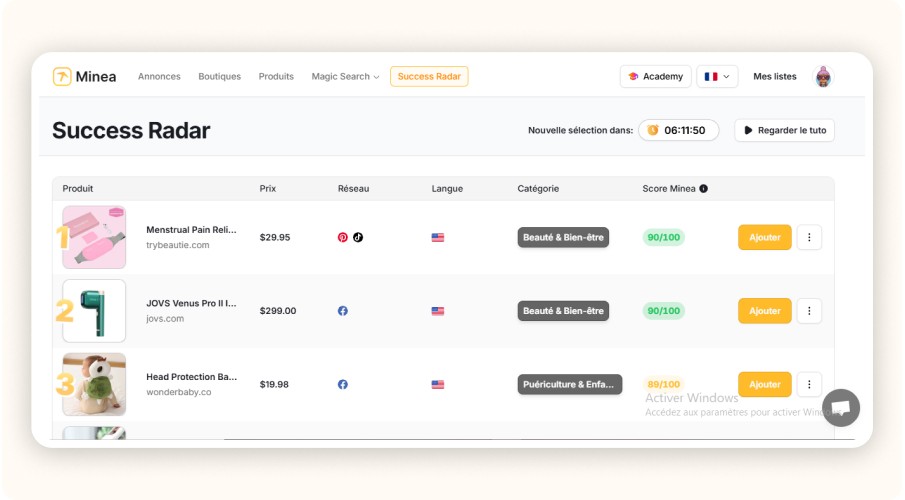905x500 pixels.
Task: Open the chat support bubble icon
Action: (x=841, y=408)
